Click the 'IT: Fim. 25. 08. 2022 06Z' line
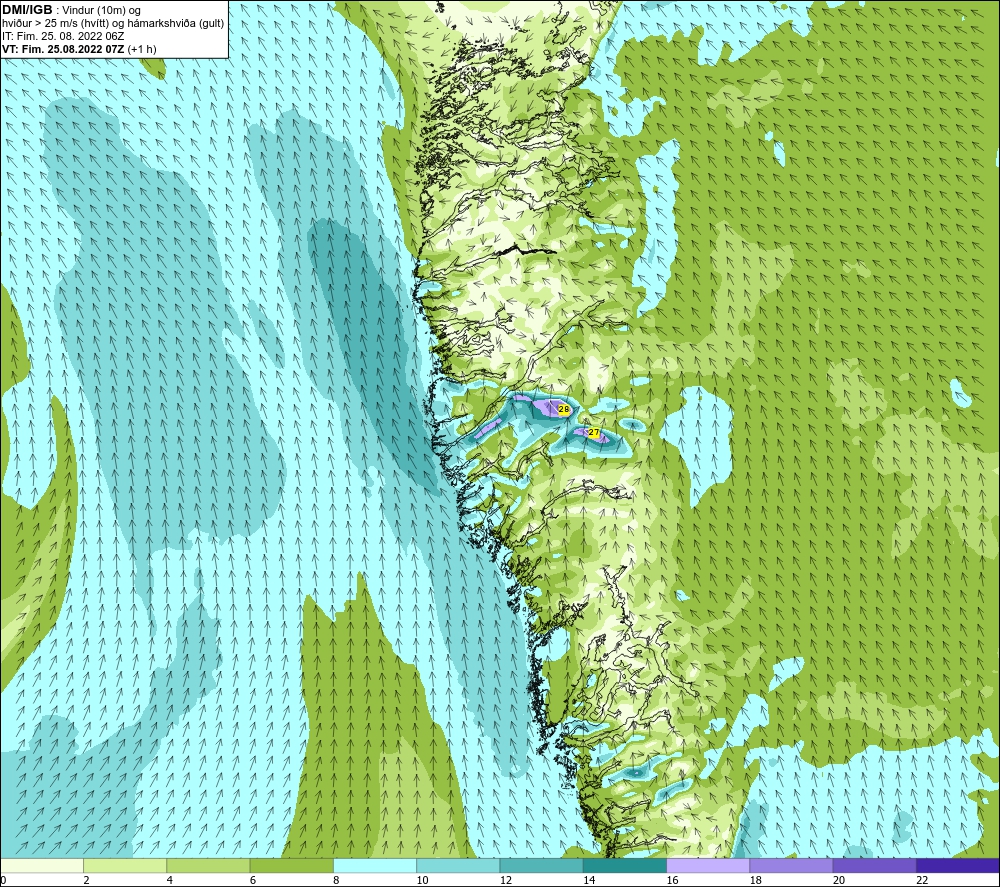 (64, 36)
